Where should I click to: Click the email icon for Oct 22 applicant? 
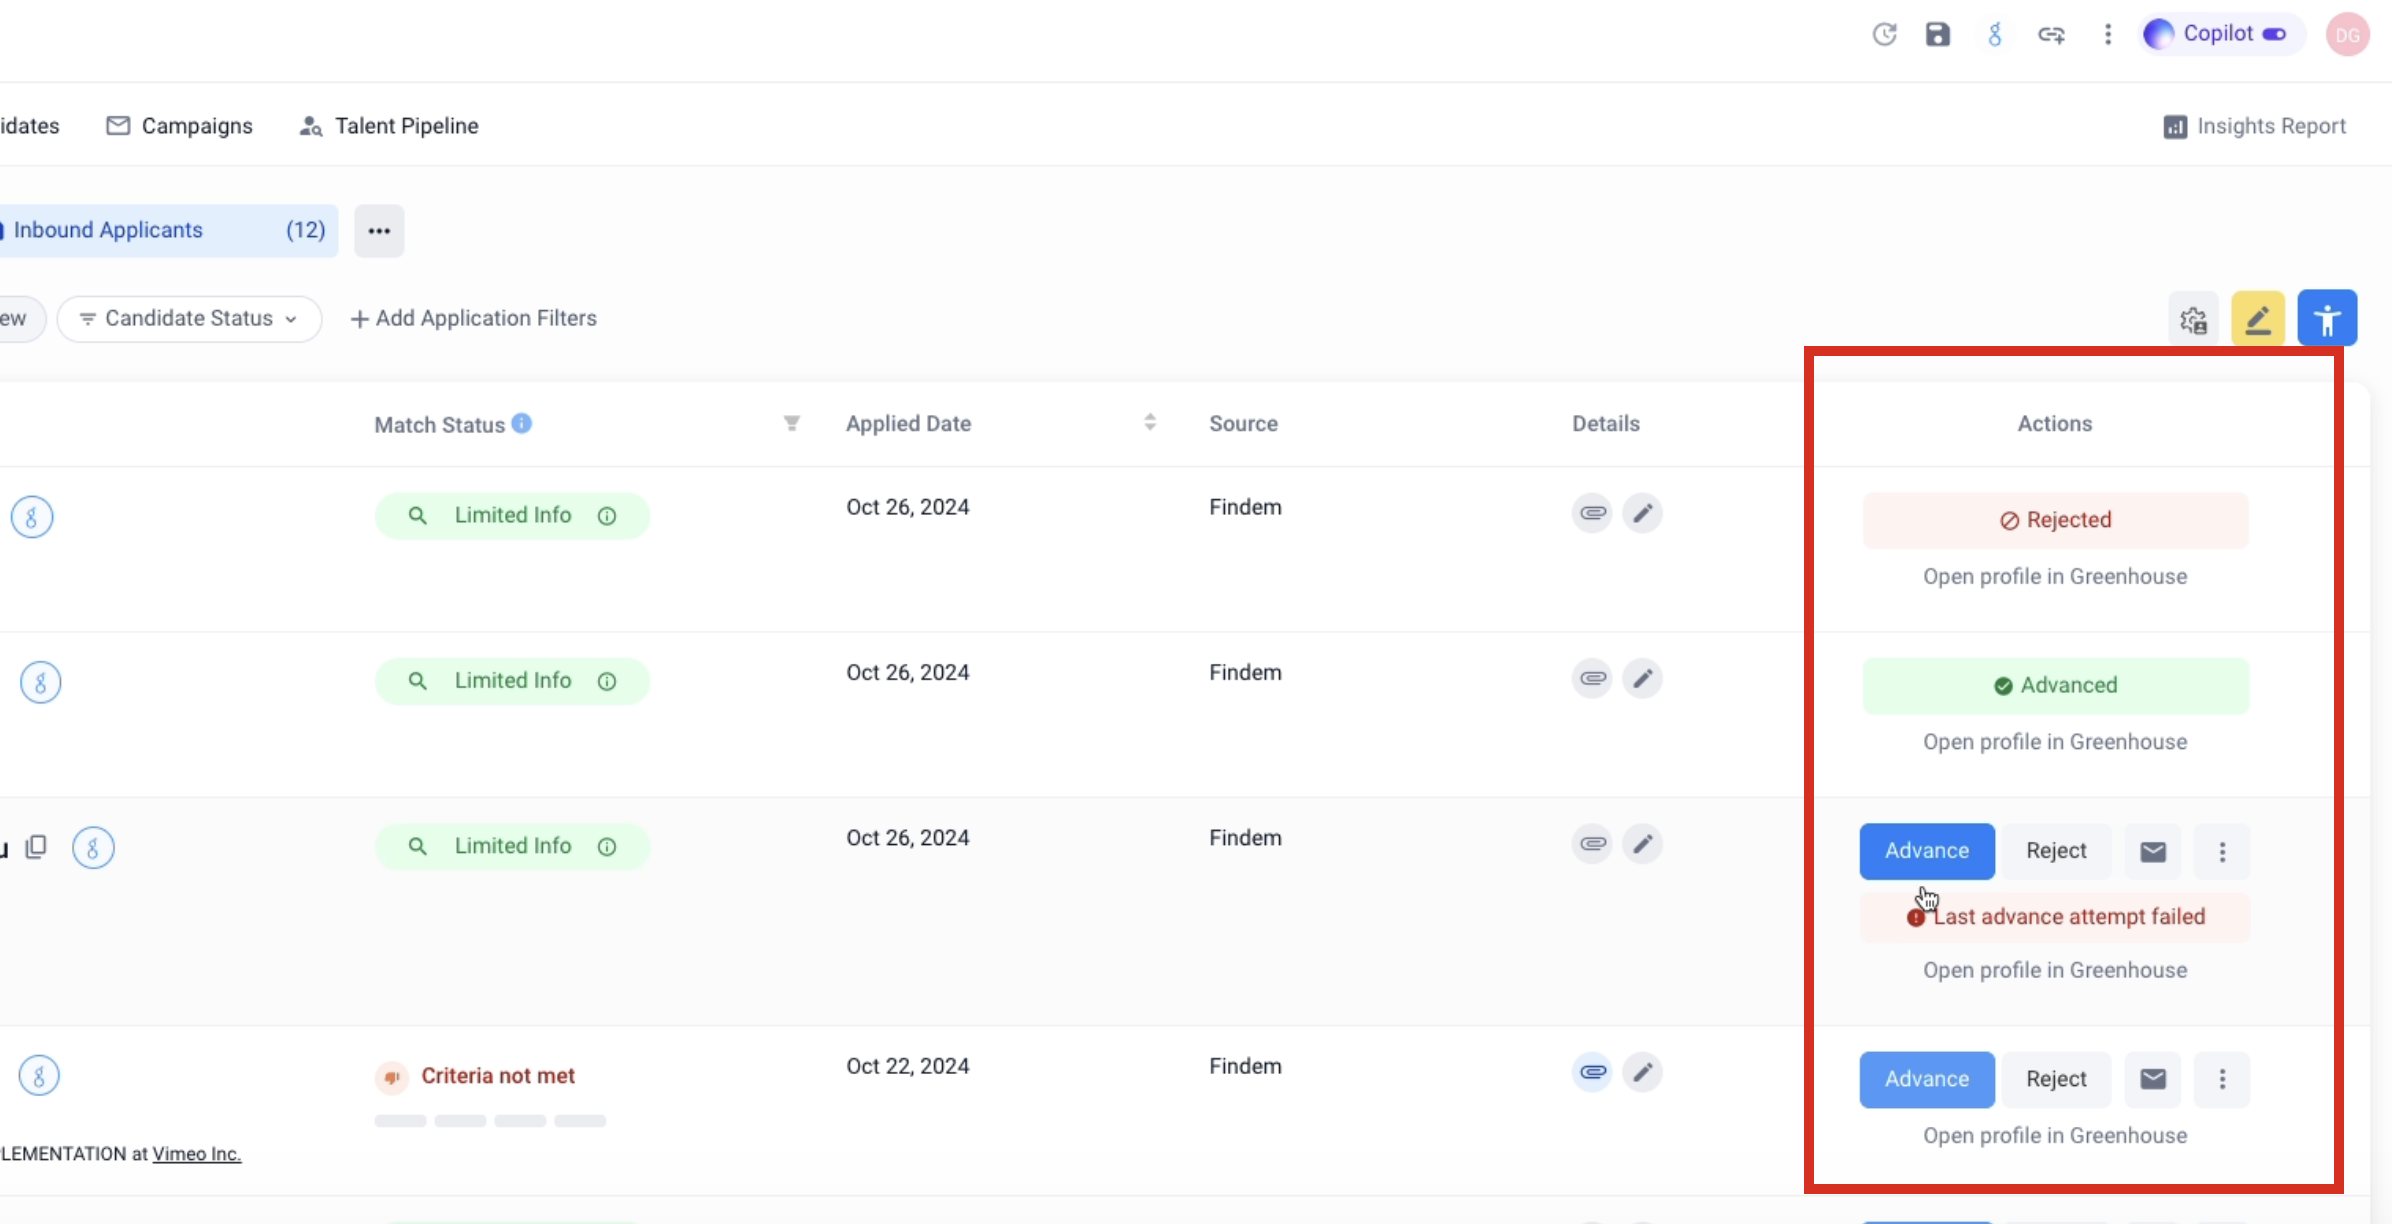pyautogui.click(x=2153, y=1079)
